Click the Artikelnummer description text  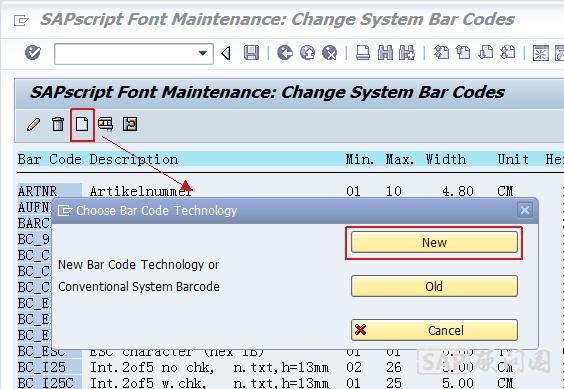coord(141,191)
